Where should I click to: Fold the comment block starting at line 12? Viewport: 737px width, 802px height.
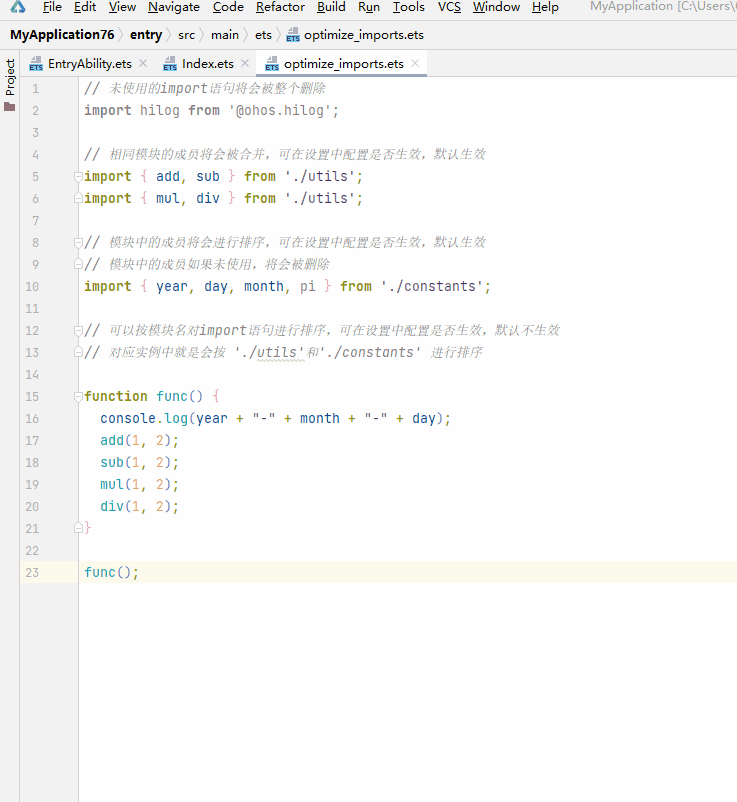78,330
